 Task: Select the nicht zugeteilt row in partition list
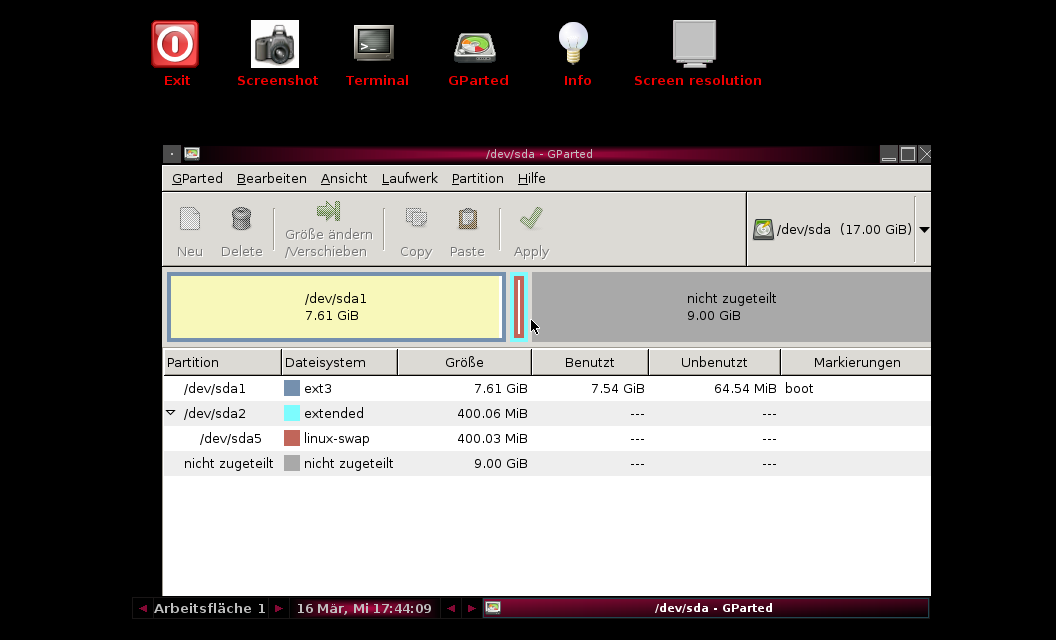(546, 463)
